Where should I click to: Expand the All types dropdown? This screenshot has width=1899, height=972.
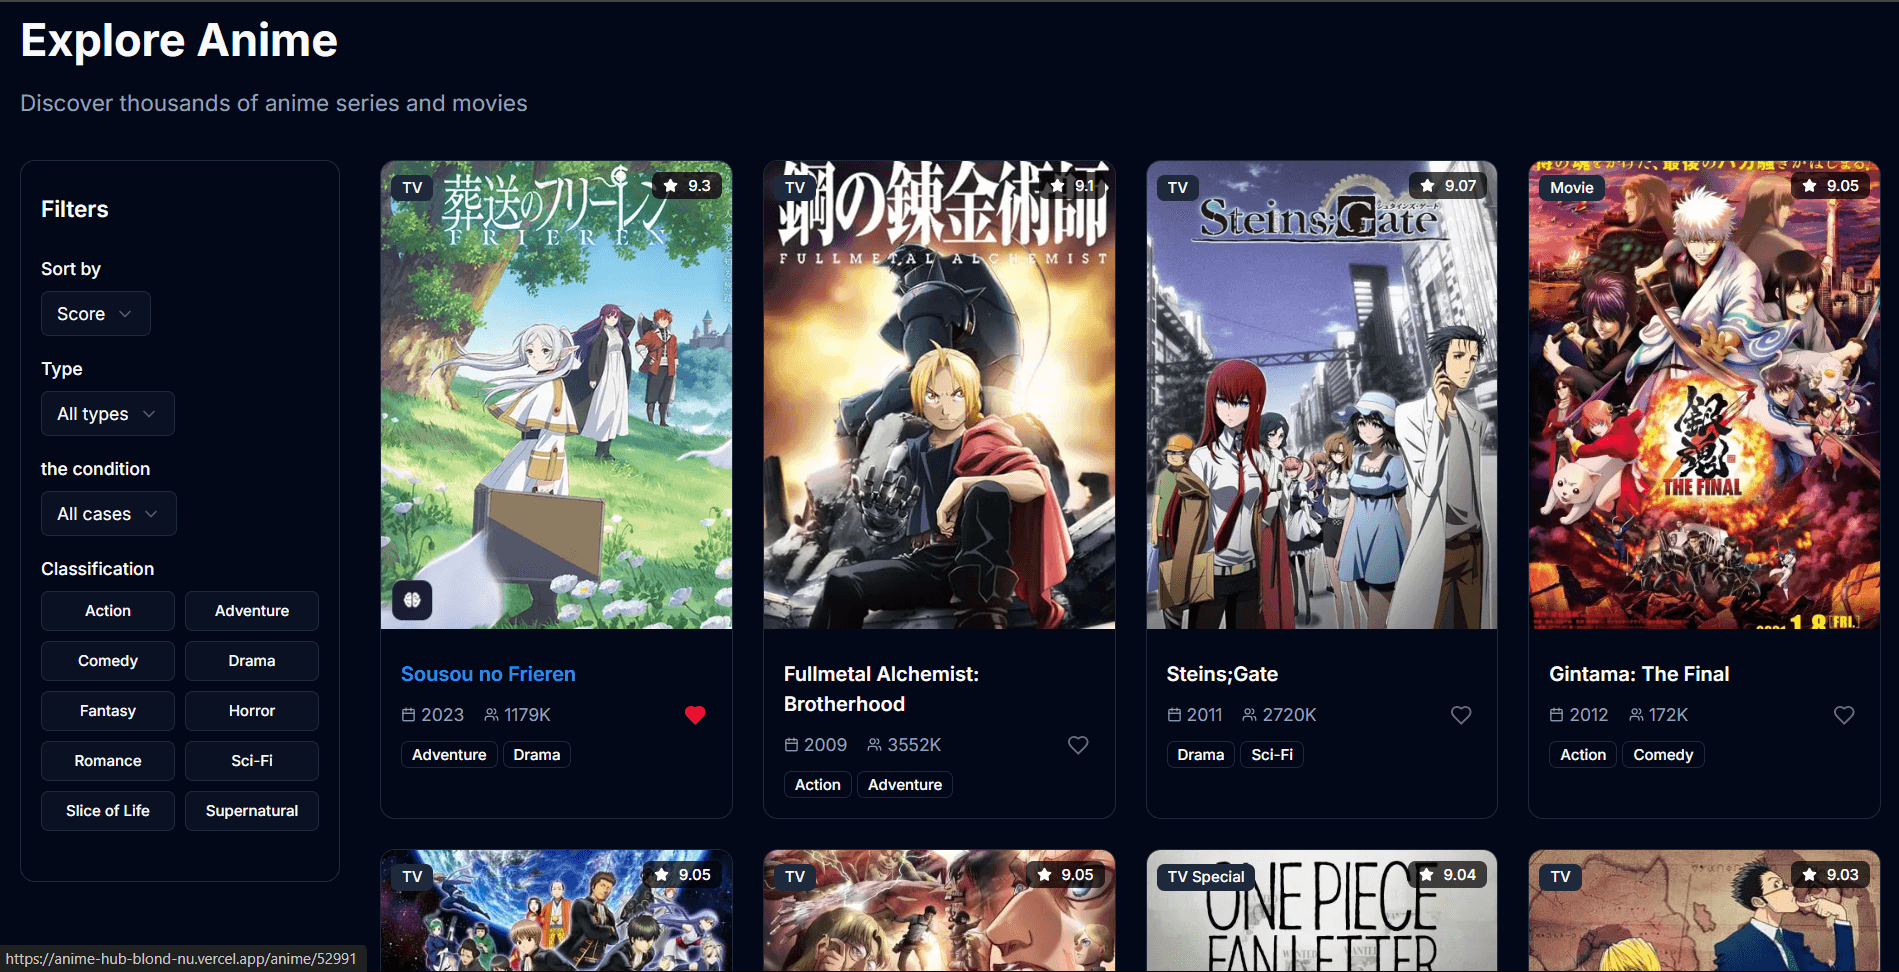[x=107, y=414]
